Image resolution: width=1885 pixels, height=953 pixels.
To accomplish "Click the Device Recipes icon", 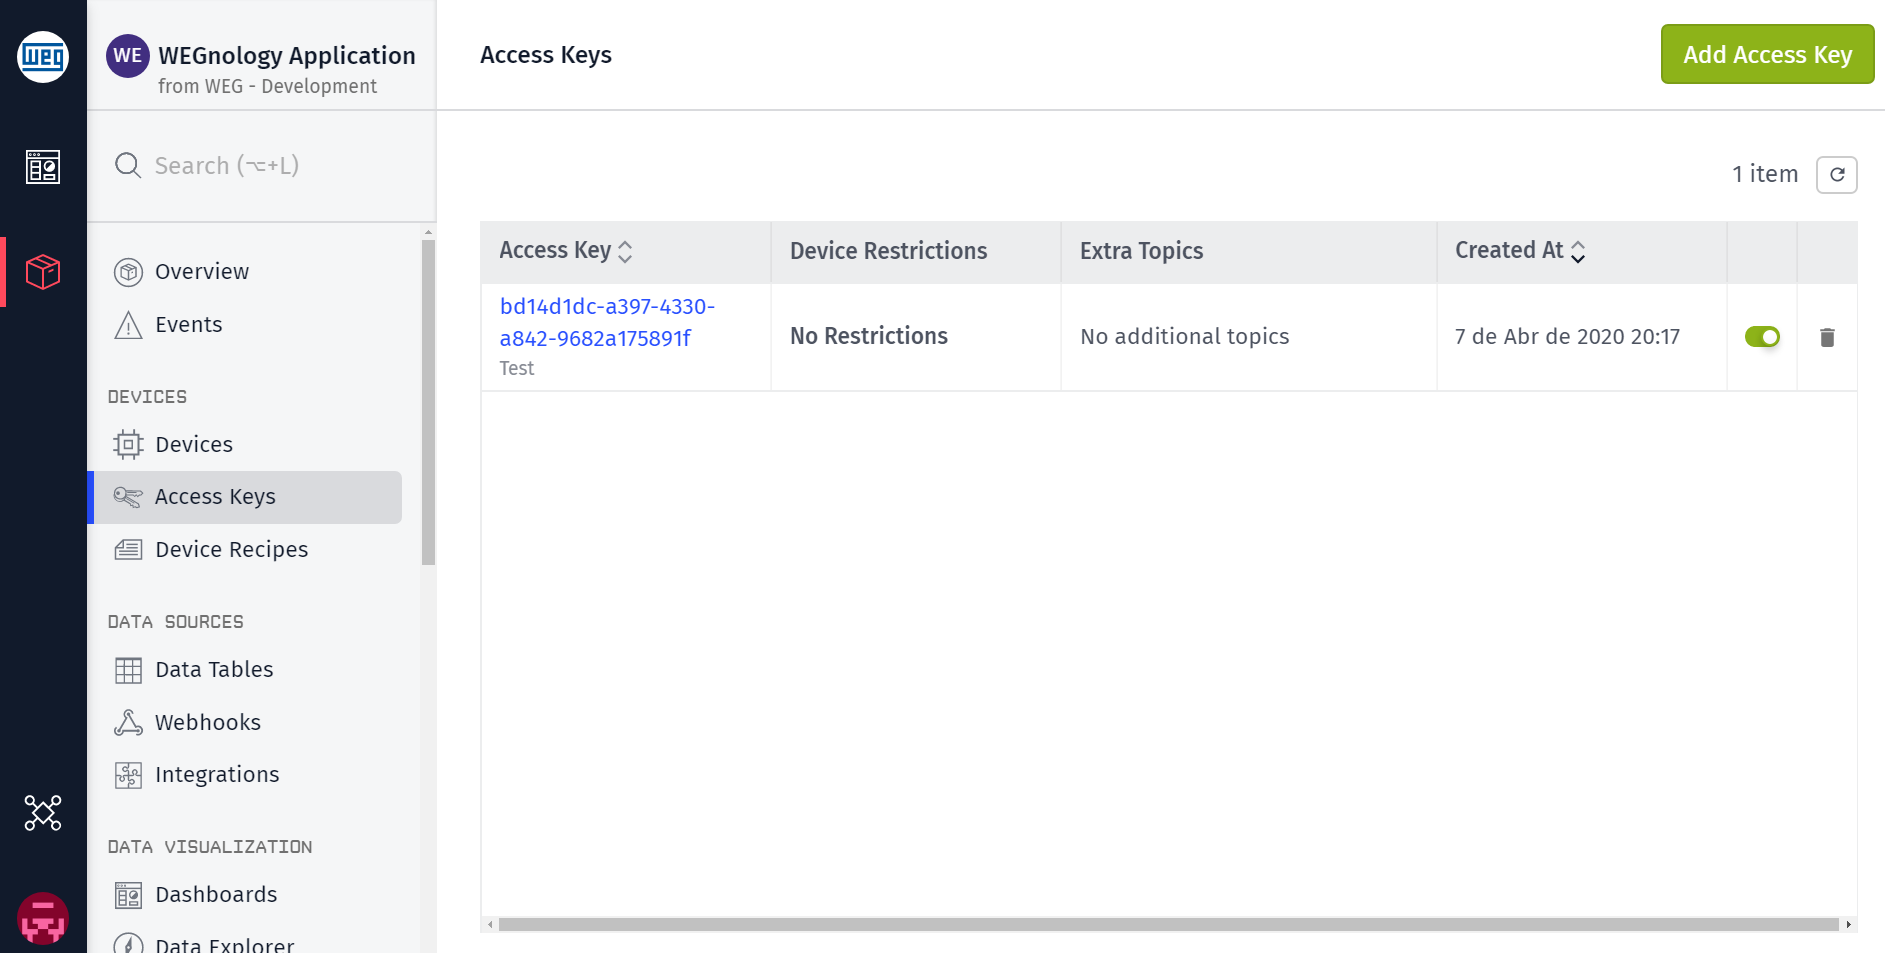I will coord(128,550).
